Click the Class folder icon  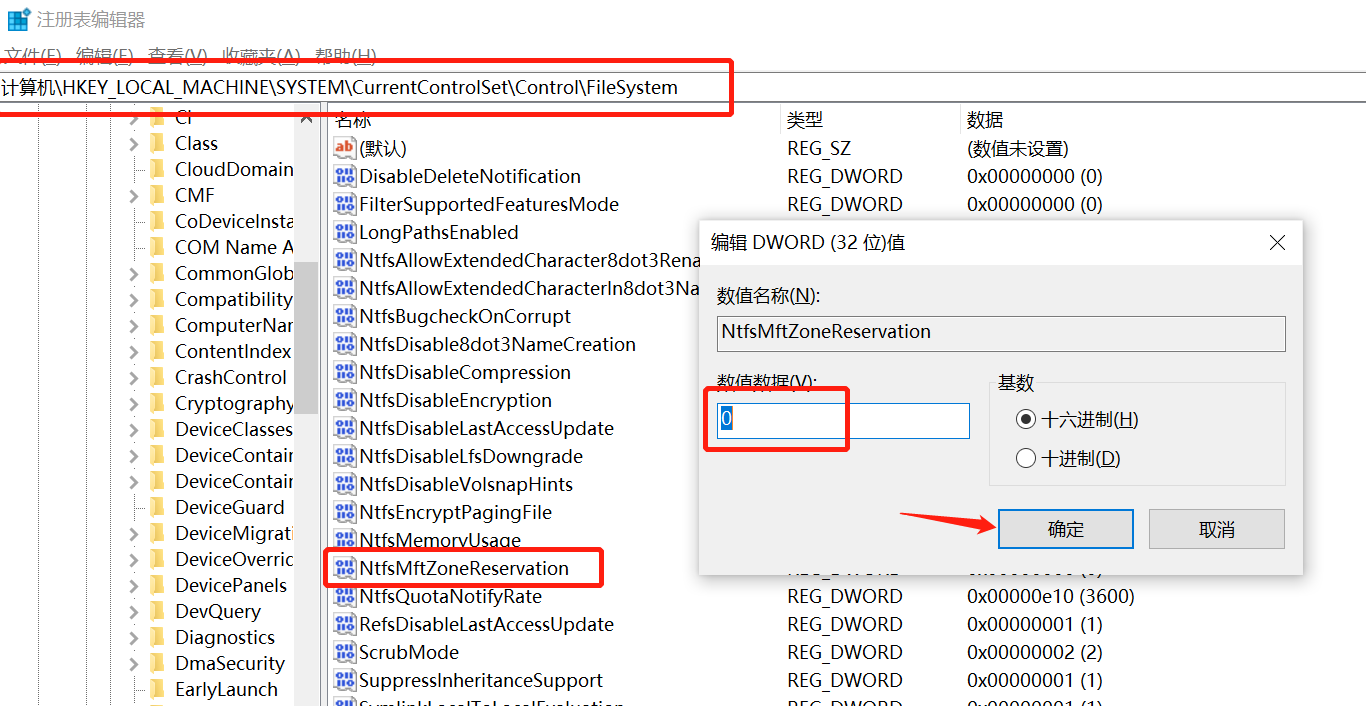point(157,144)
